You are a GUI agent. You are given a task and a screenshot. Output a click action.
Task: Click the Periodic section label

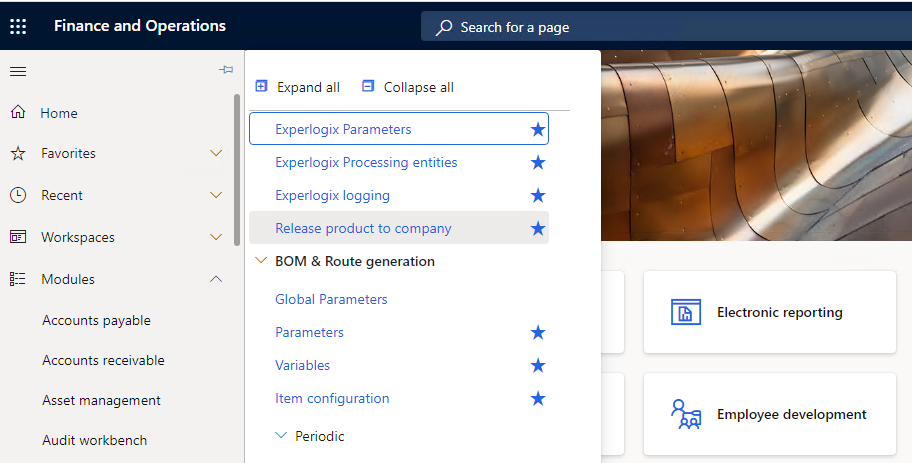click(x=319, y=436)
